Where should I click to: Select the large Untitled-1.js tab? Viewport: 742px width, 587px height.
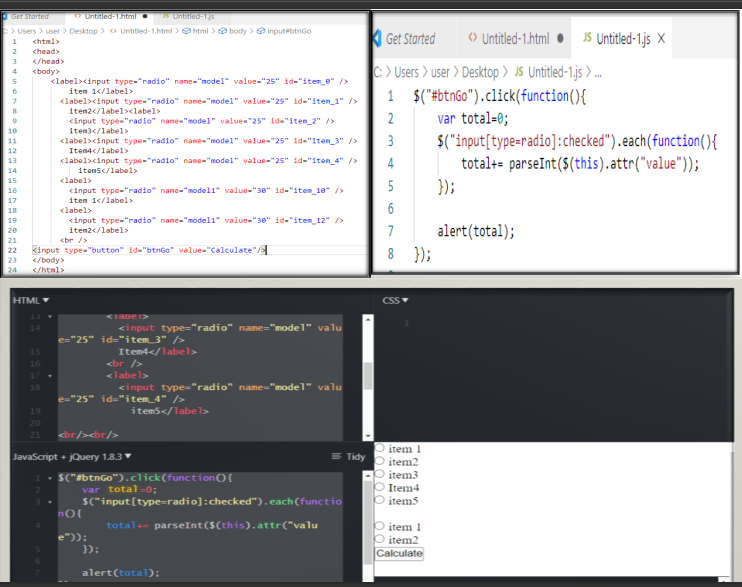[623, 39]
